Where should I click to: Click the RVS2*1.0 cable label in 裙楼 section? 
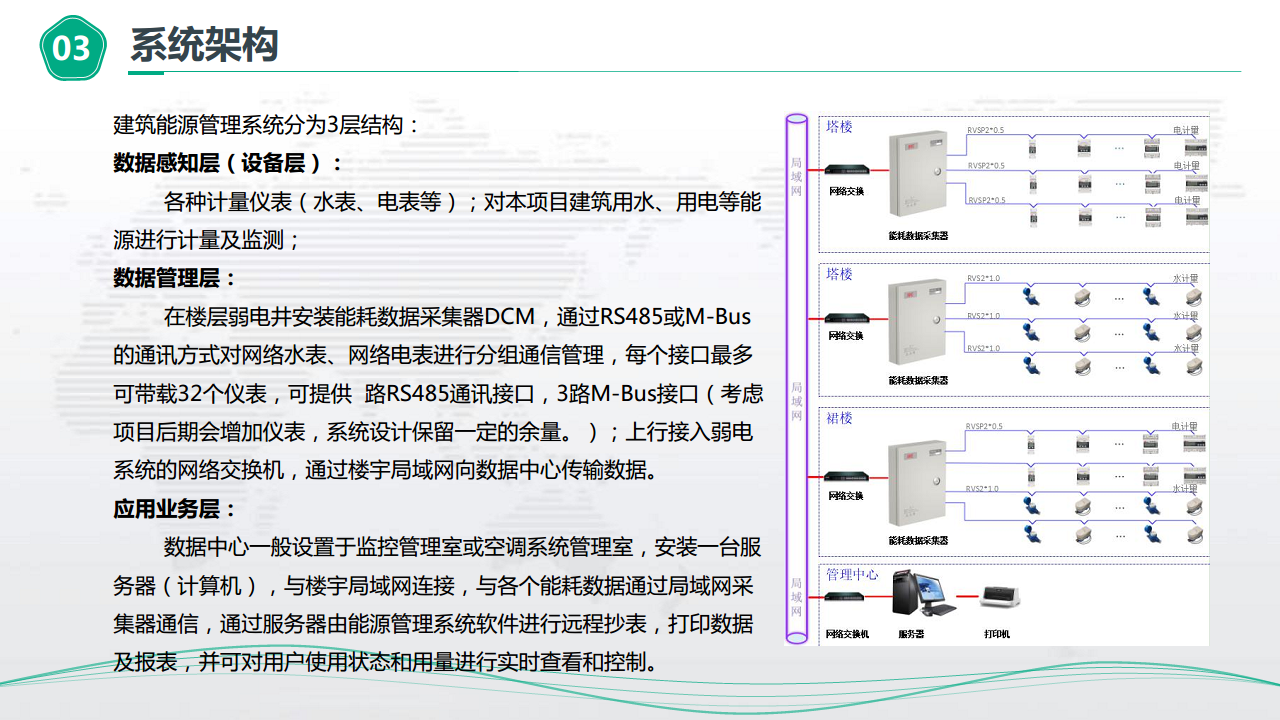[x=983, y=489]
